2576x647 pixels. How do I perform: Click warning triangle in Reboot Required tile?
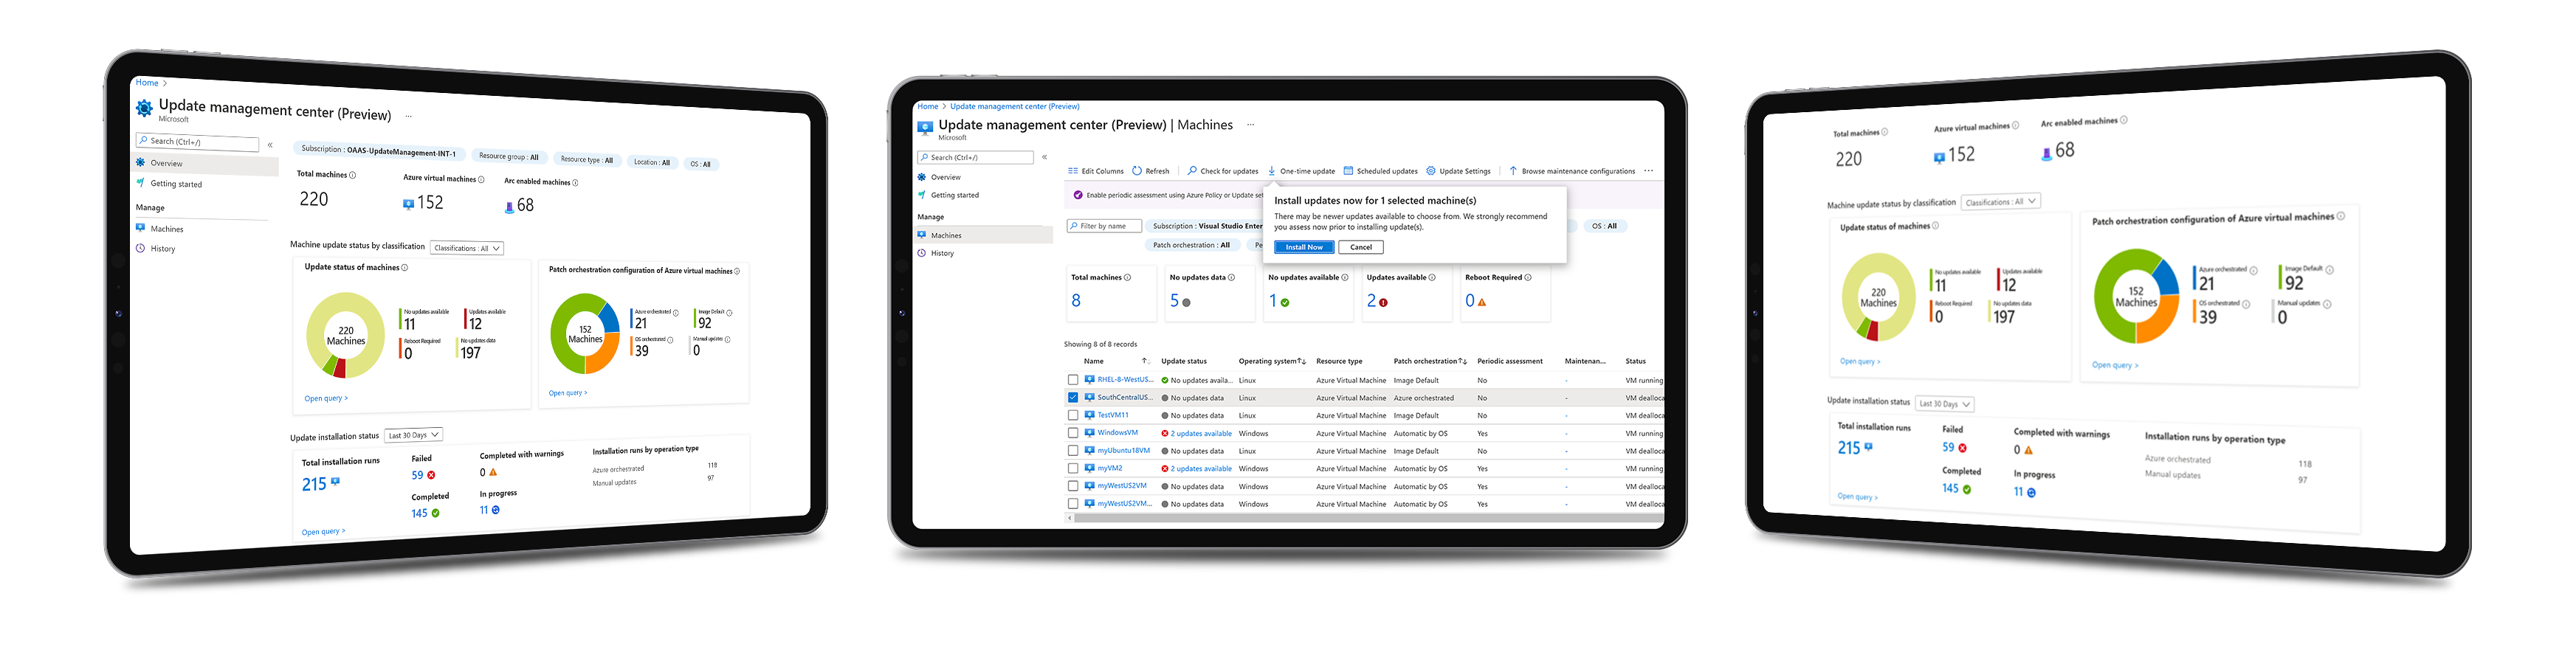point(1482,302)
